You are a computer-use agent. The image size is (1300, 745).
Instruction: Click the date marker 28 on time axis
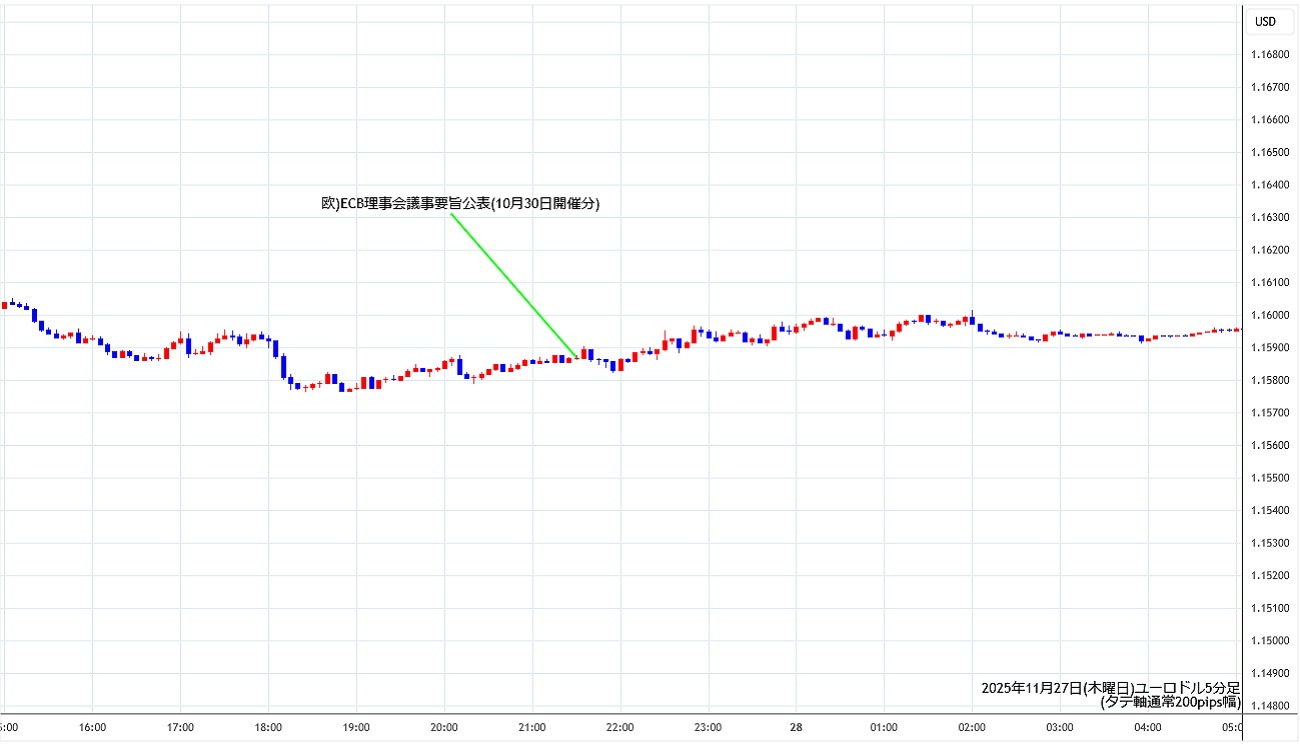tap(796, 727)
